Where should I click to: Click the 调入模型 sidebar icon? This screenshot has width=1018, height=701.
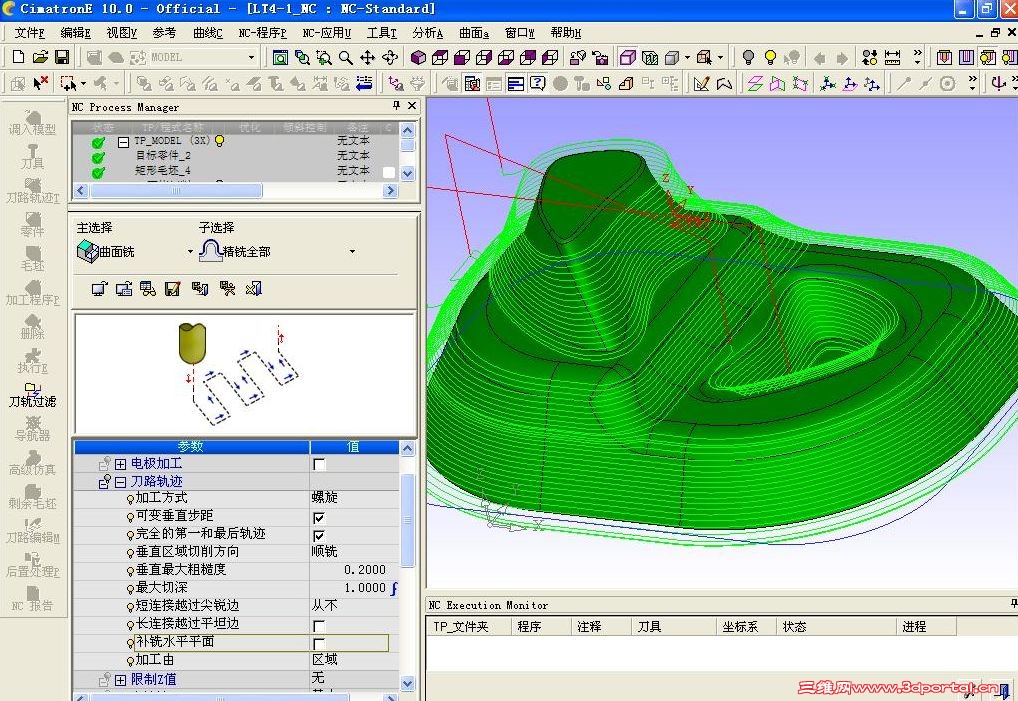tap(32, 122)
